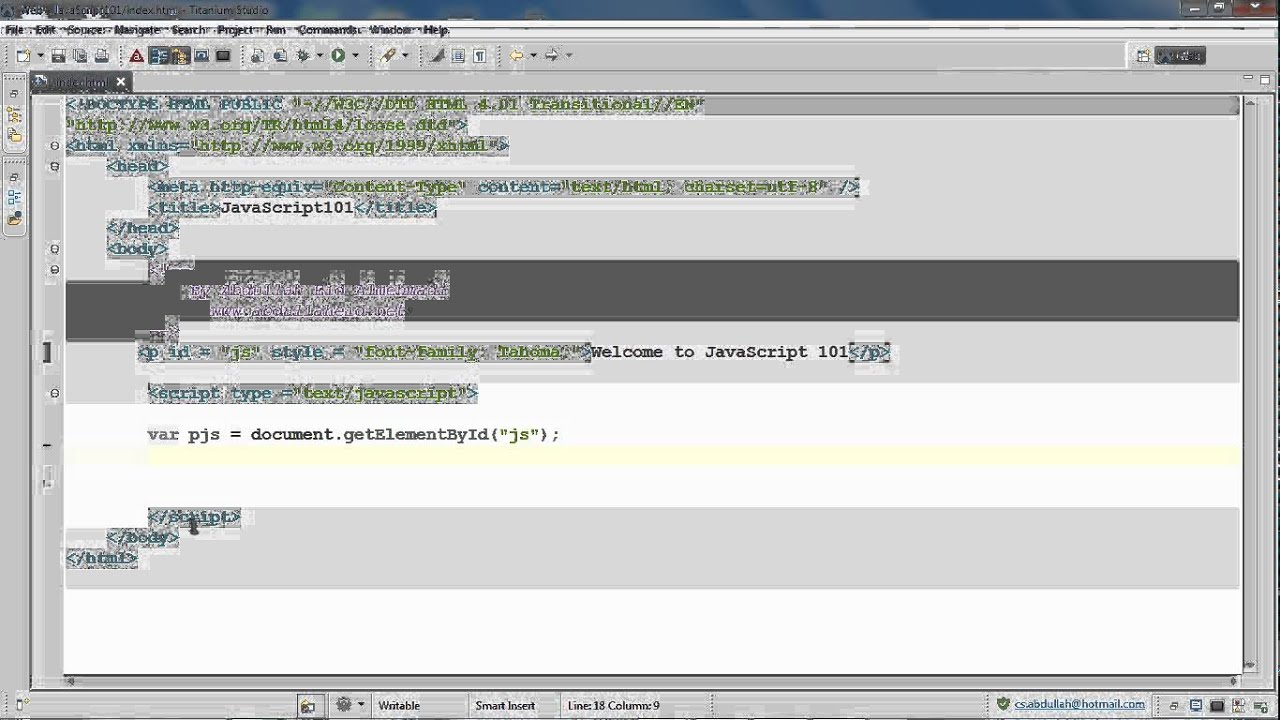1280x720 pixels.
Task: Click the blue tree icon in left sidebar
Action: 14,198
